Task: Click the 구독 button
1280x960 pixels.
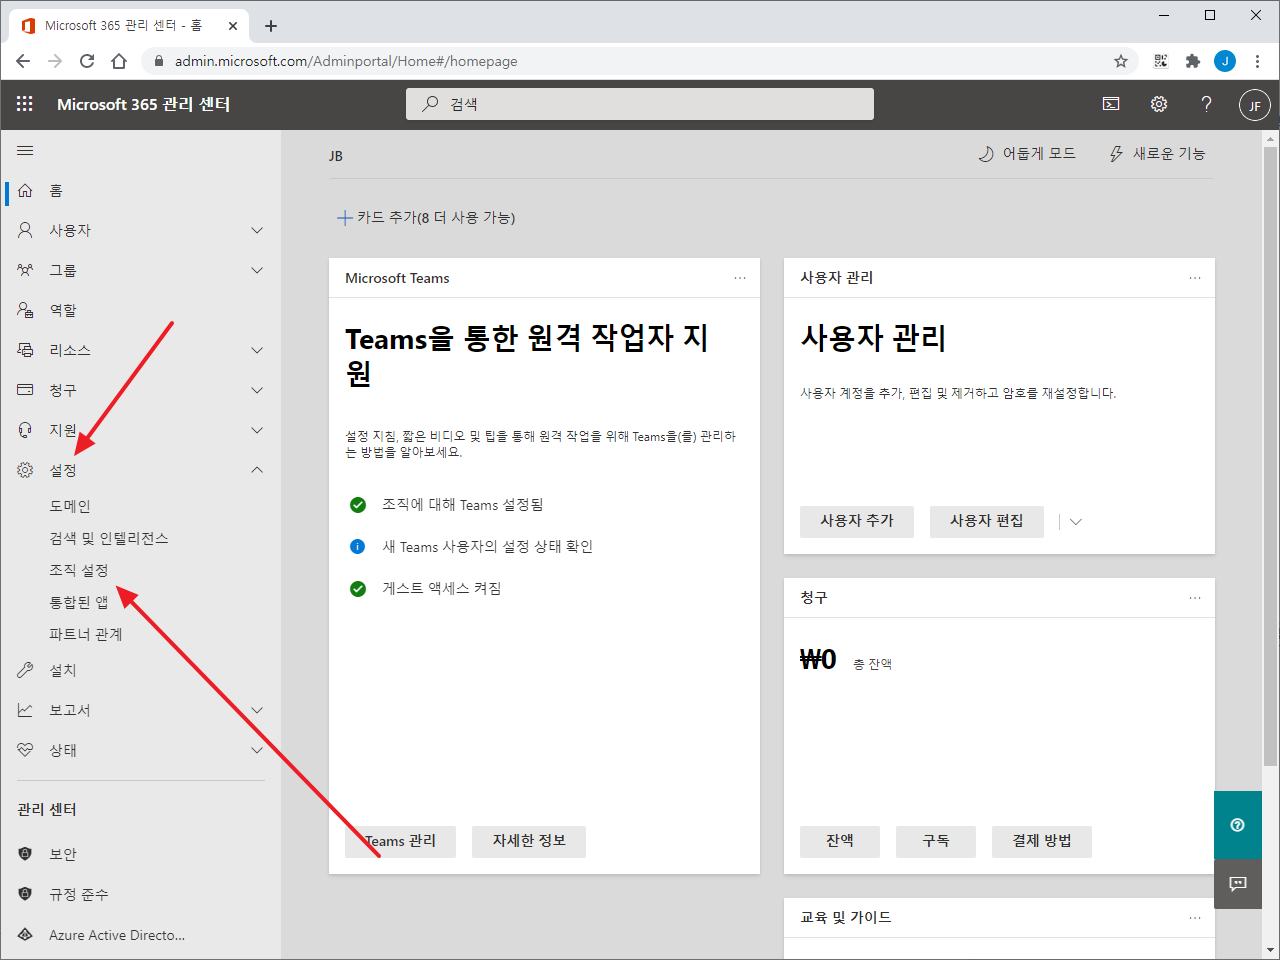Action: coord(936,841)
